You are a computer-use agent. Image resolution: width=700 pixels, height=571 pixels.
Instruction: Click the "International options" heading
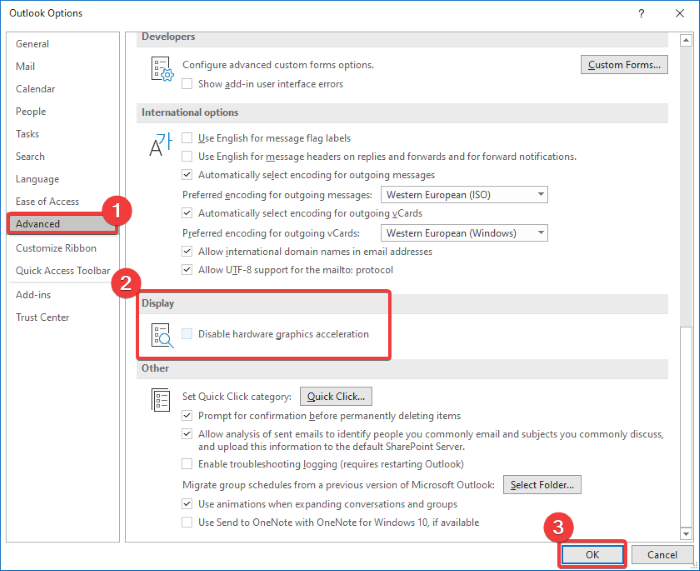(190, 113)
